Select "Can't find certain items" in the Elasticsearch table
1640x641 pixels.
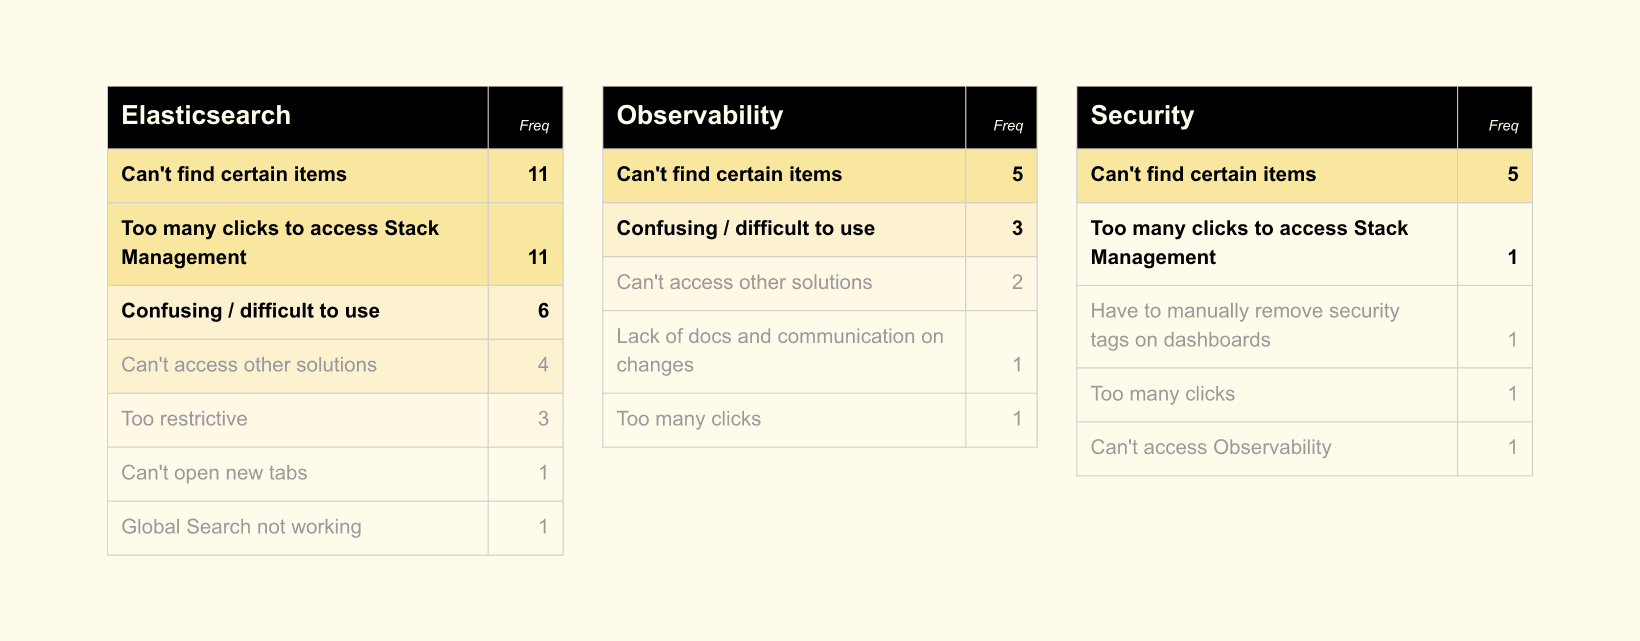[234, 175]
